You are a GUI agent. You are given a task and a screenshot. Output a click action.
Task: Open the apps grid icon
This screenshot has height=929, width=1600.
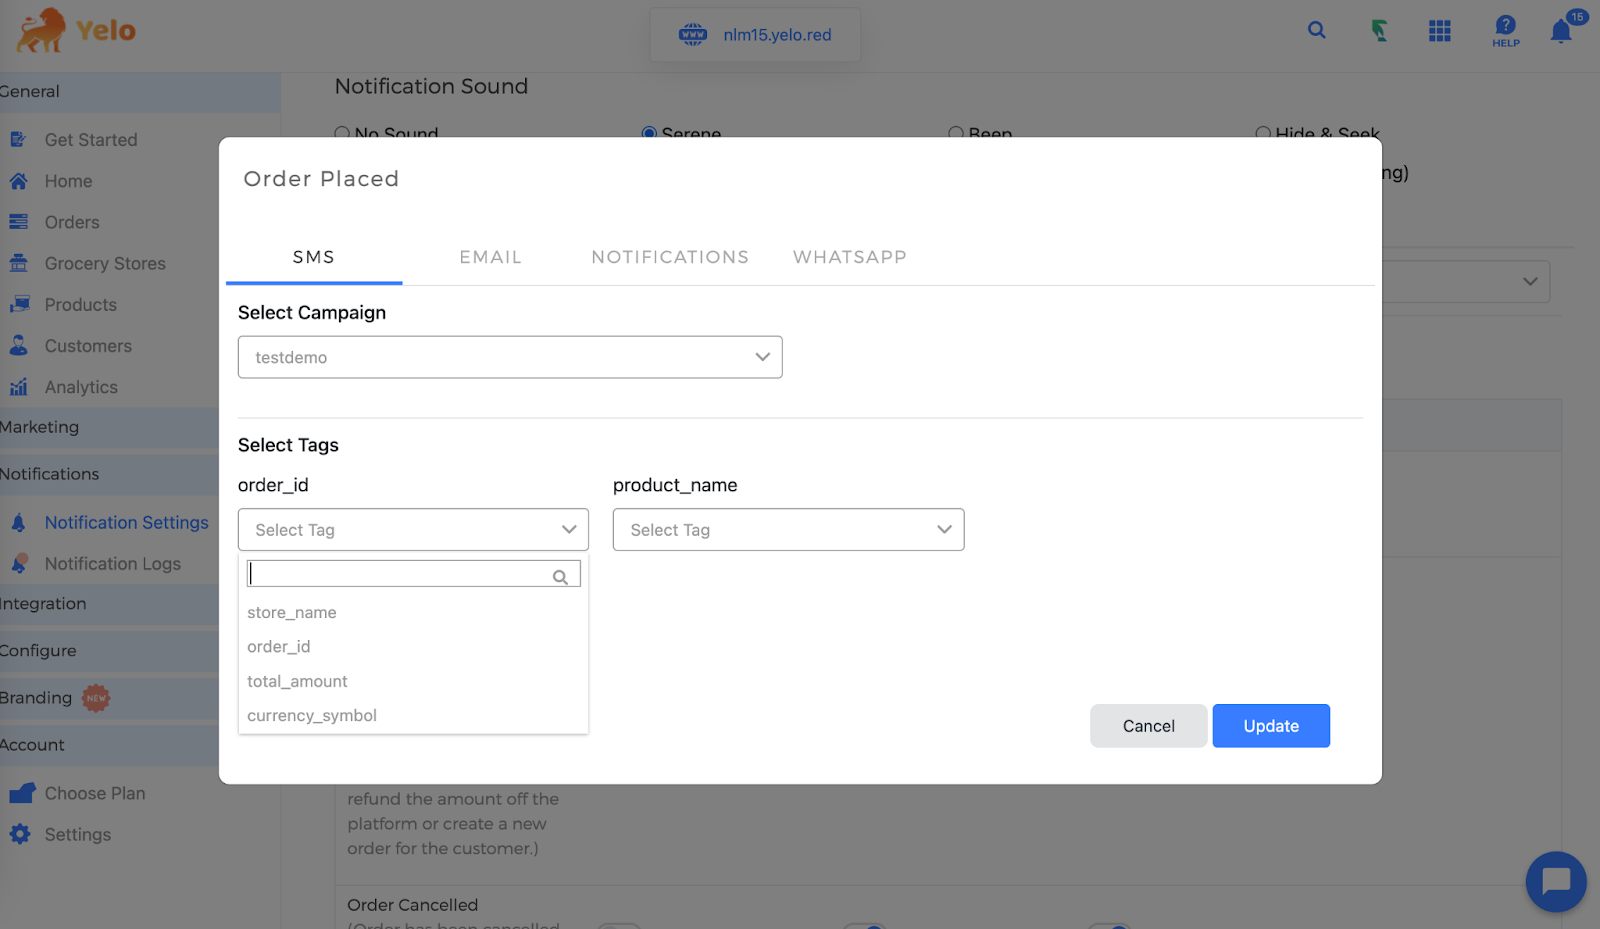point(1440,31)
